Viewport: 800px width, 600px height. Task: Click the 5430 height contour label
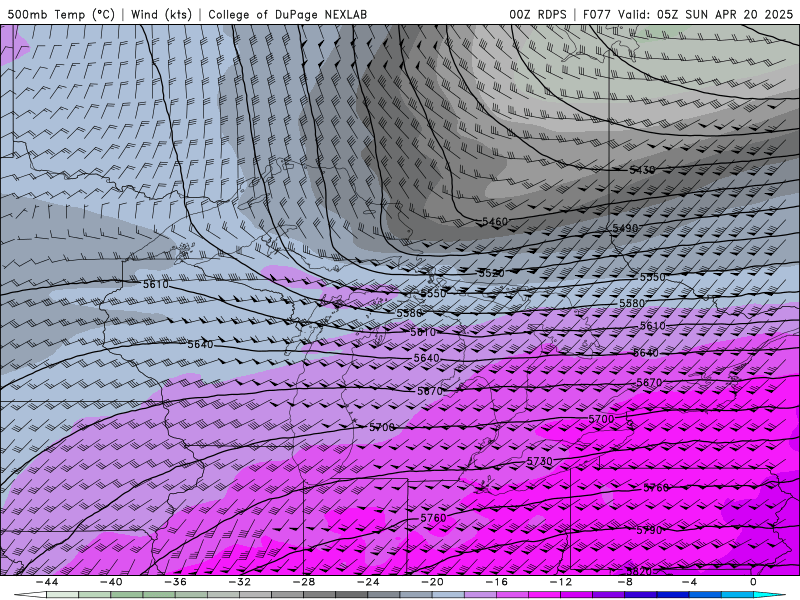coord(642,170)
